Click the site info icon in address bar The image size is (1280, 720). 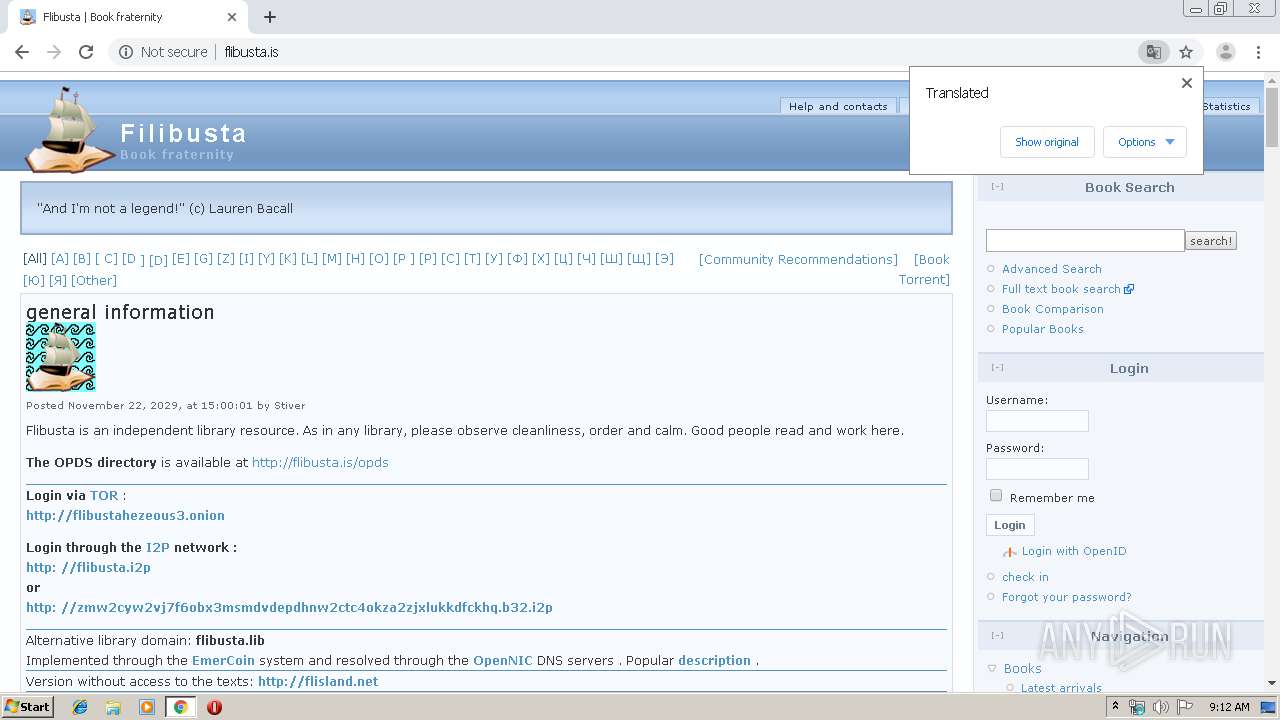(x=126, y=52)
